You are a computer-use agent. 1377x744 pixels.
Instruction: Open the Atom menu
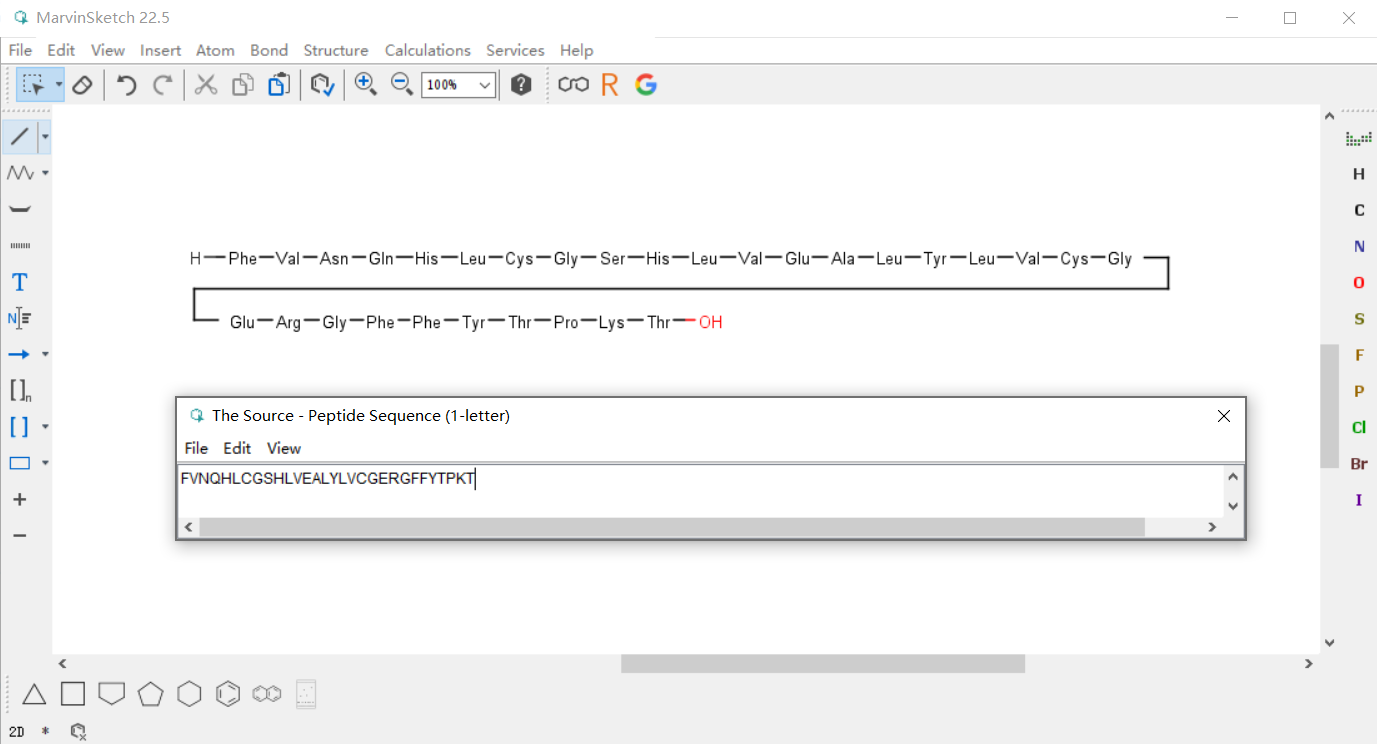coord(215,50)
